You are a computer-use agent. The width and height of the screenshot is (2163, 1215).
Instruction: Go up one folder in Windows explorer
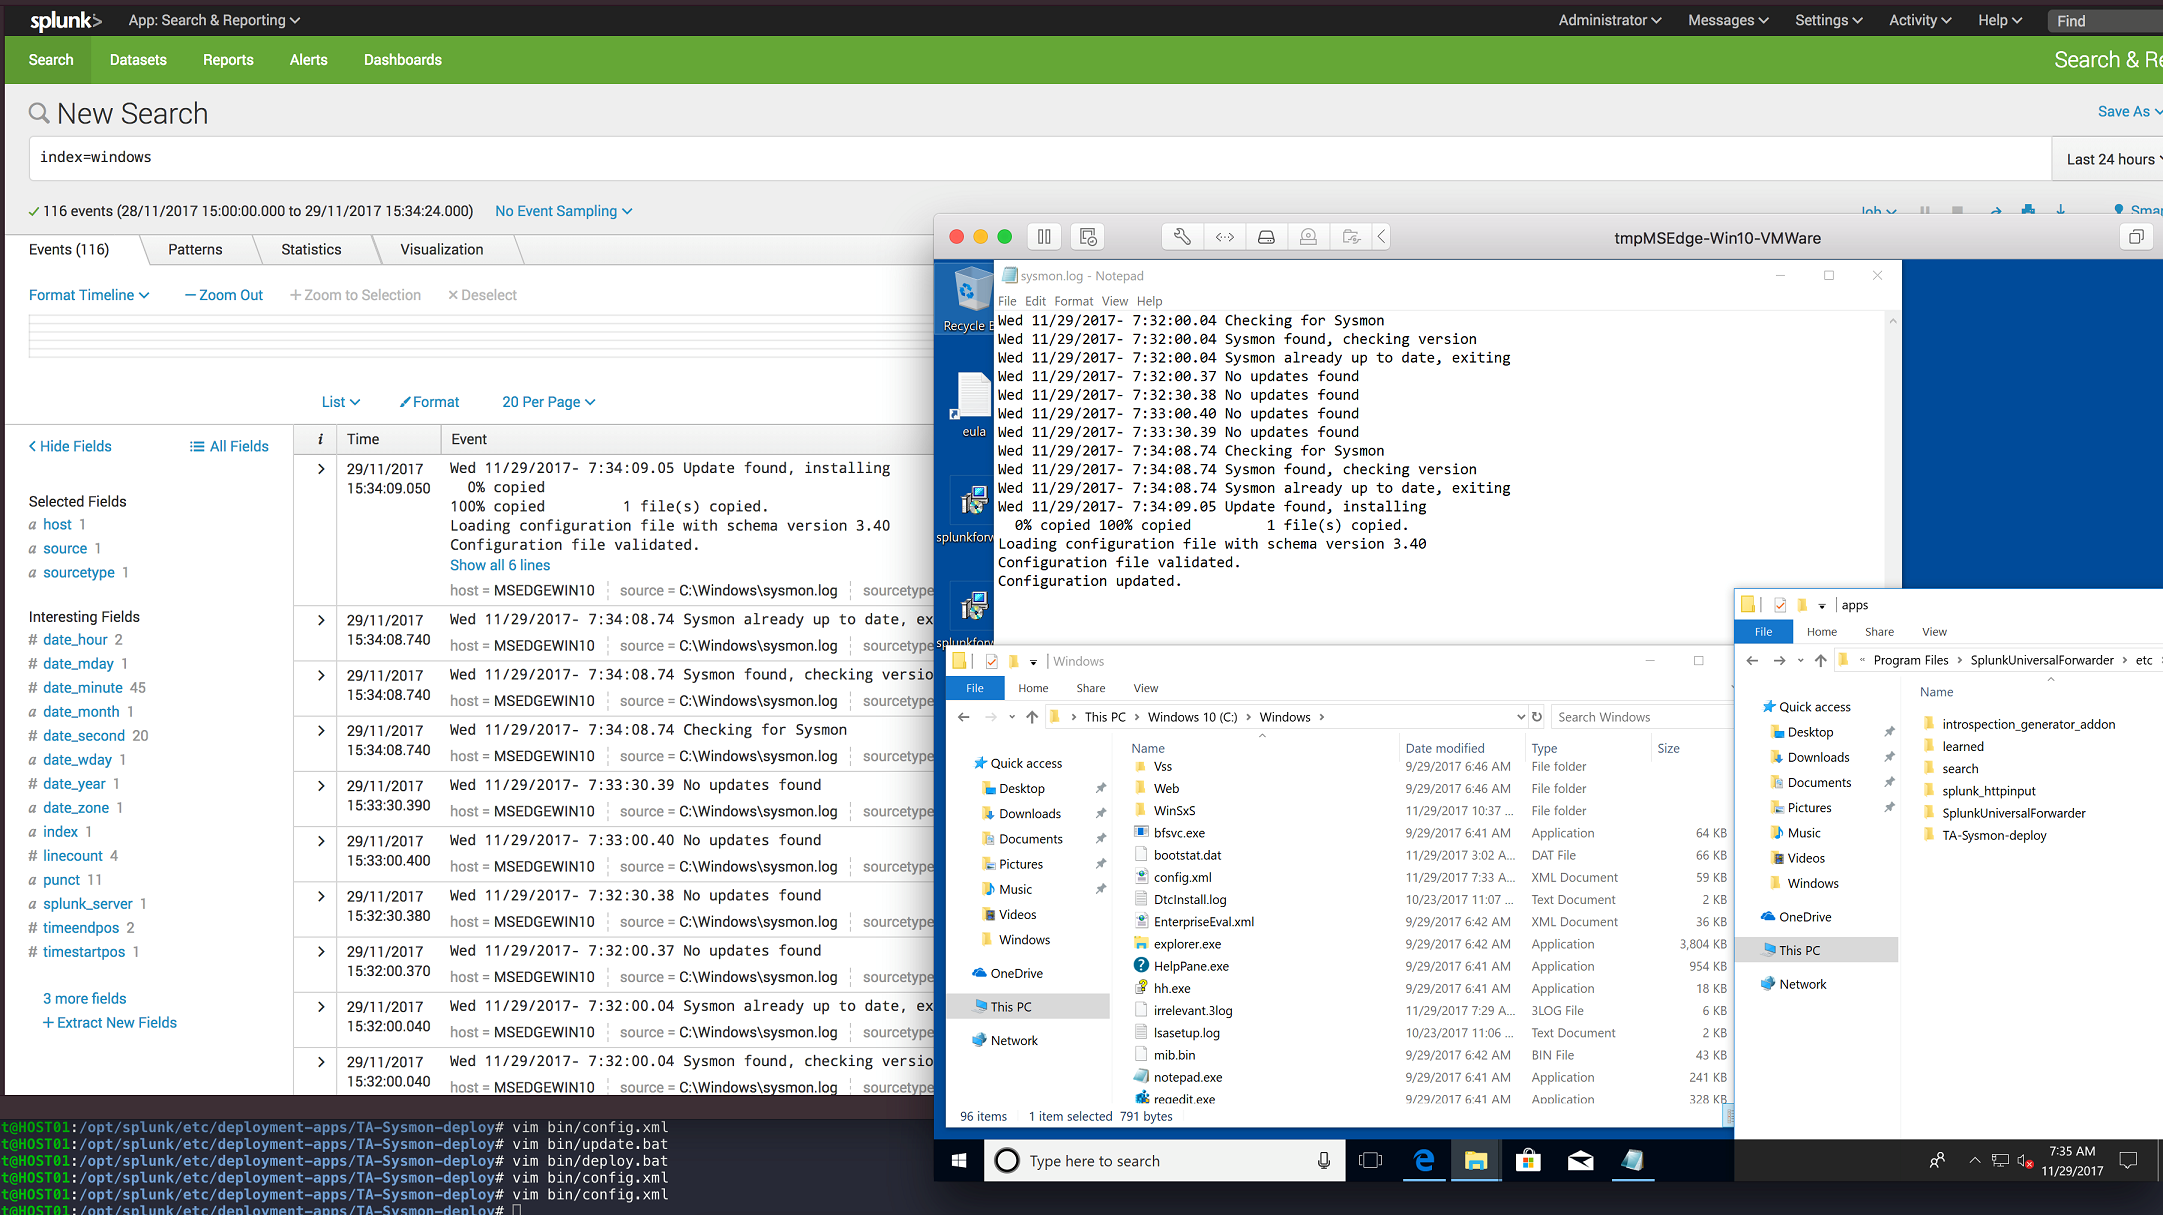click(1032, 717)
